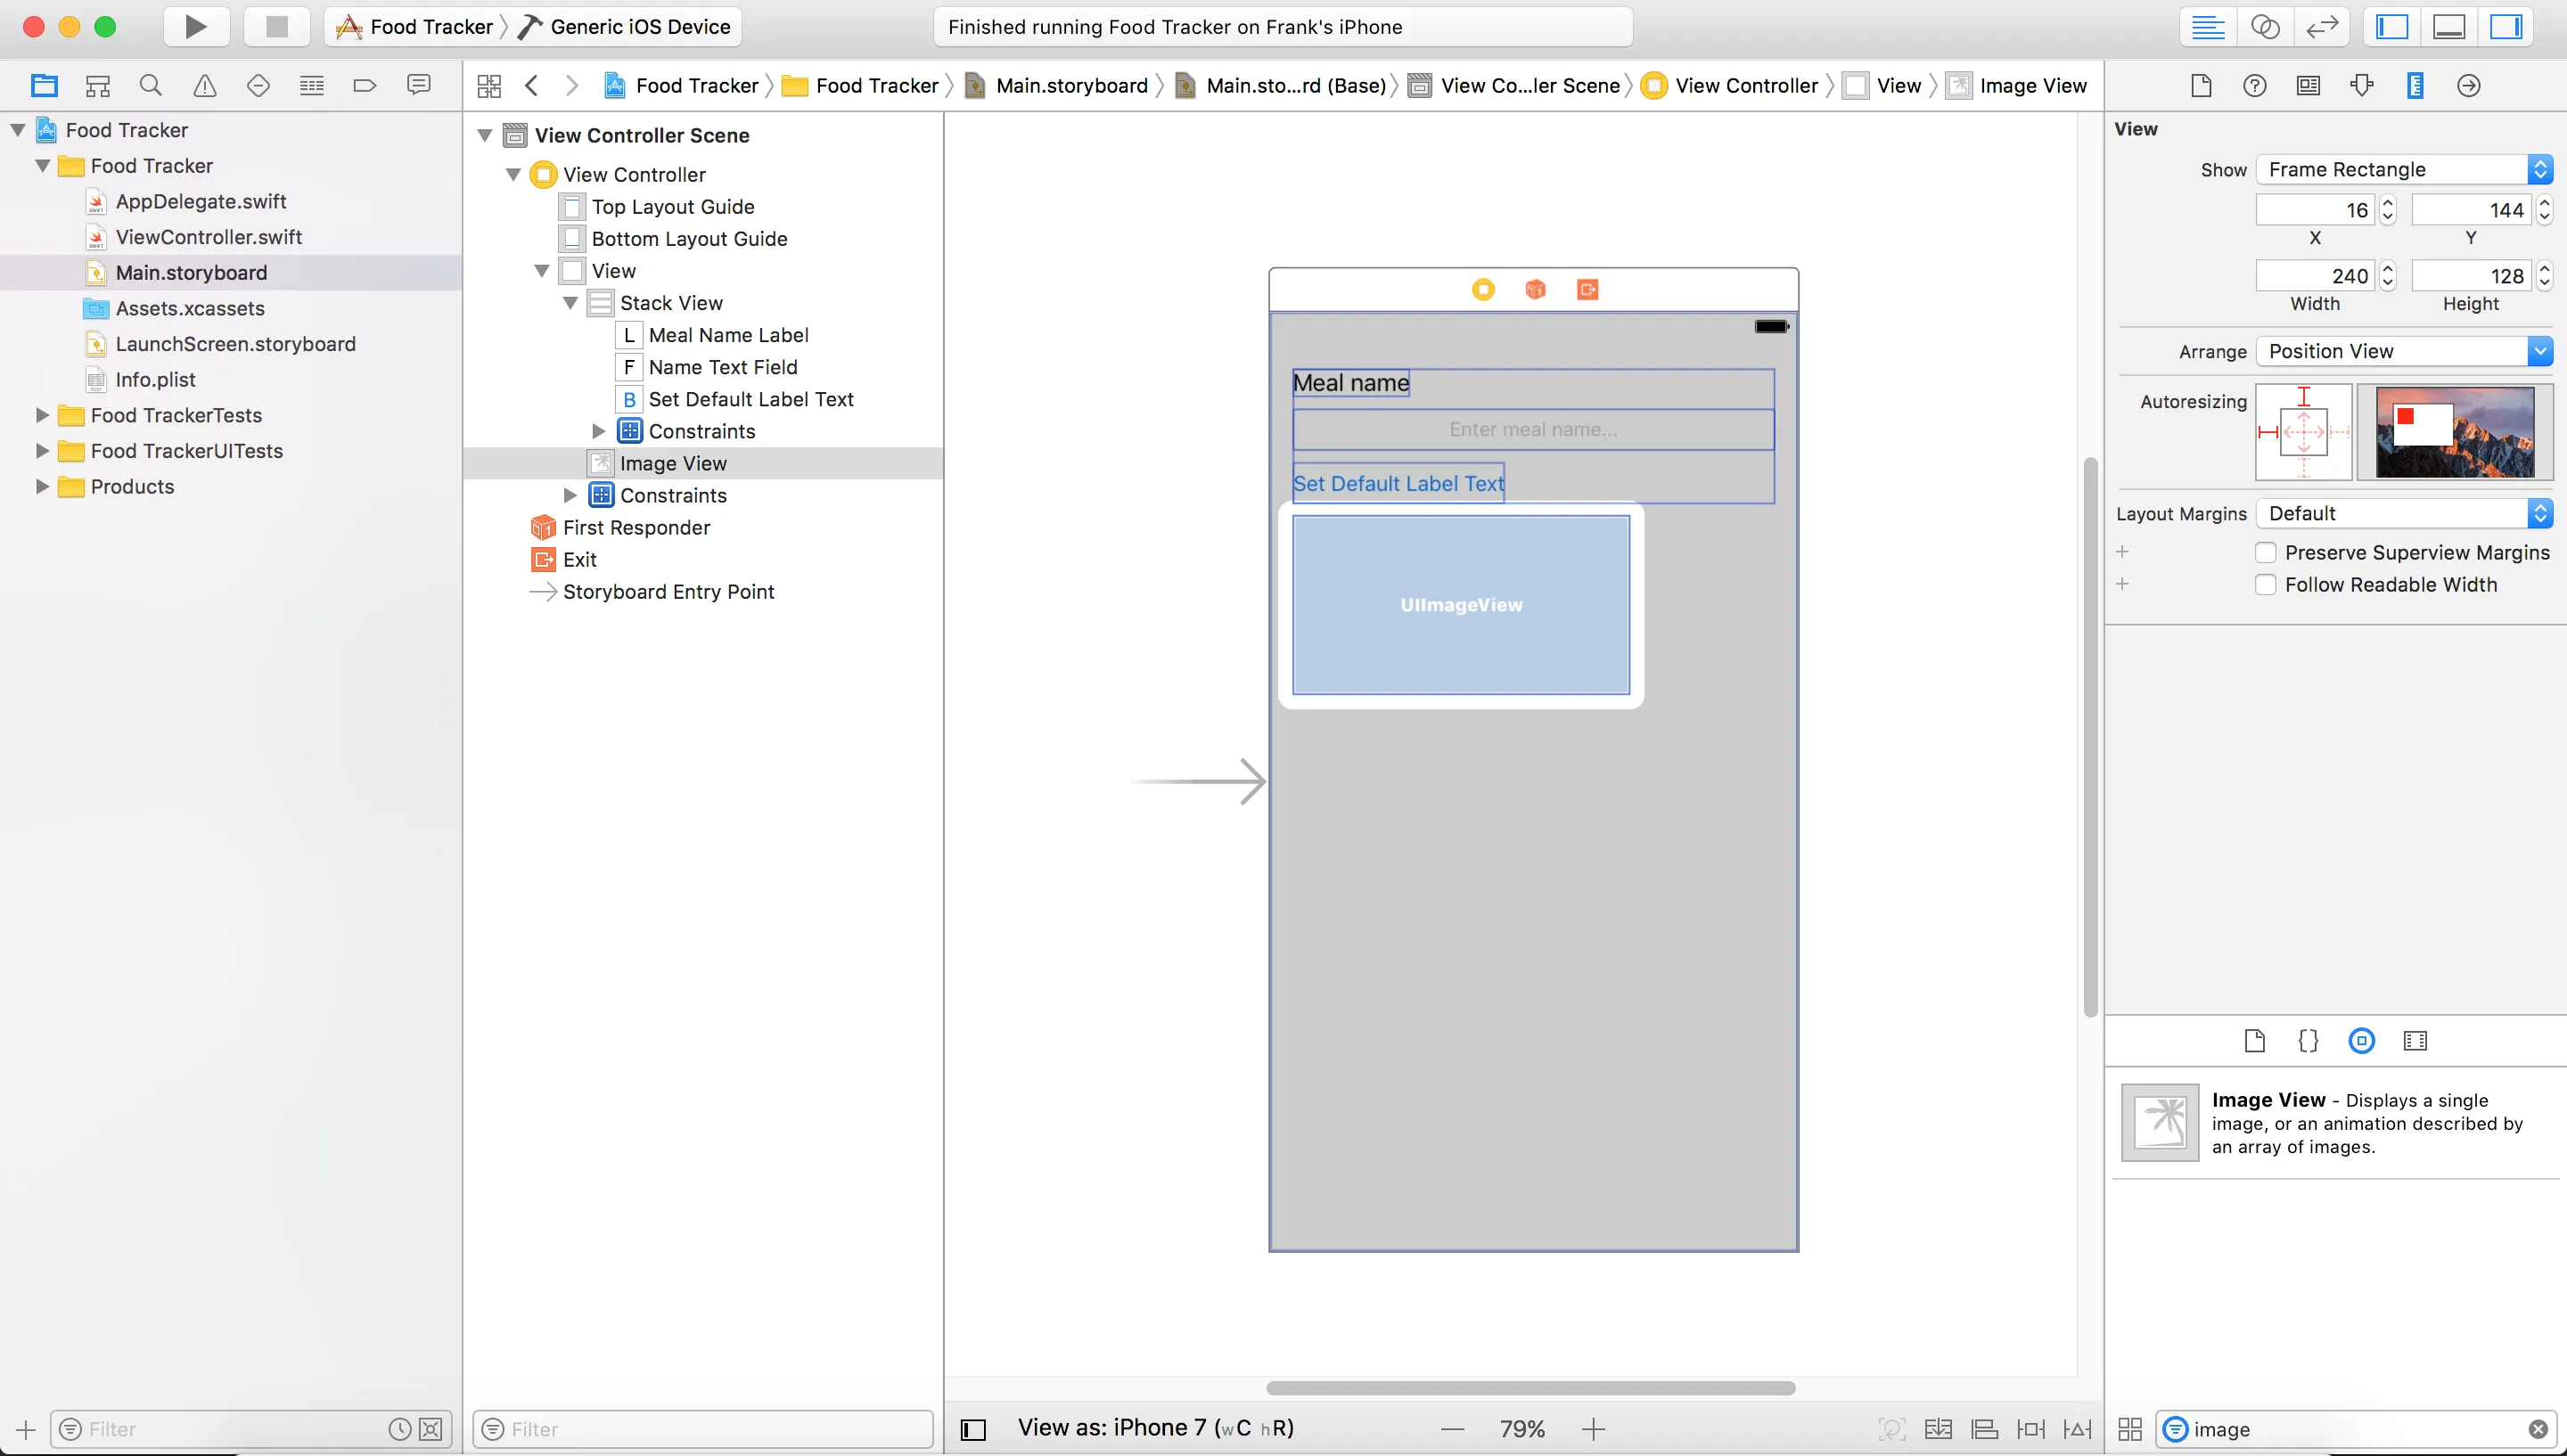Click the Add New Constraints (Pin) icon

coord(2031,1429)
